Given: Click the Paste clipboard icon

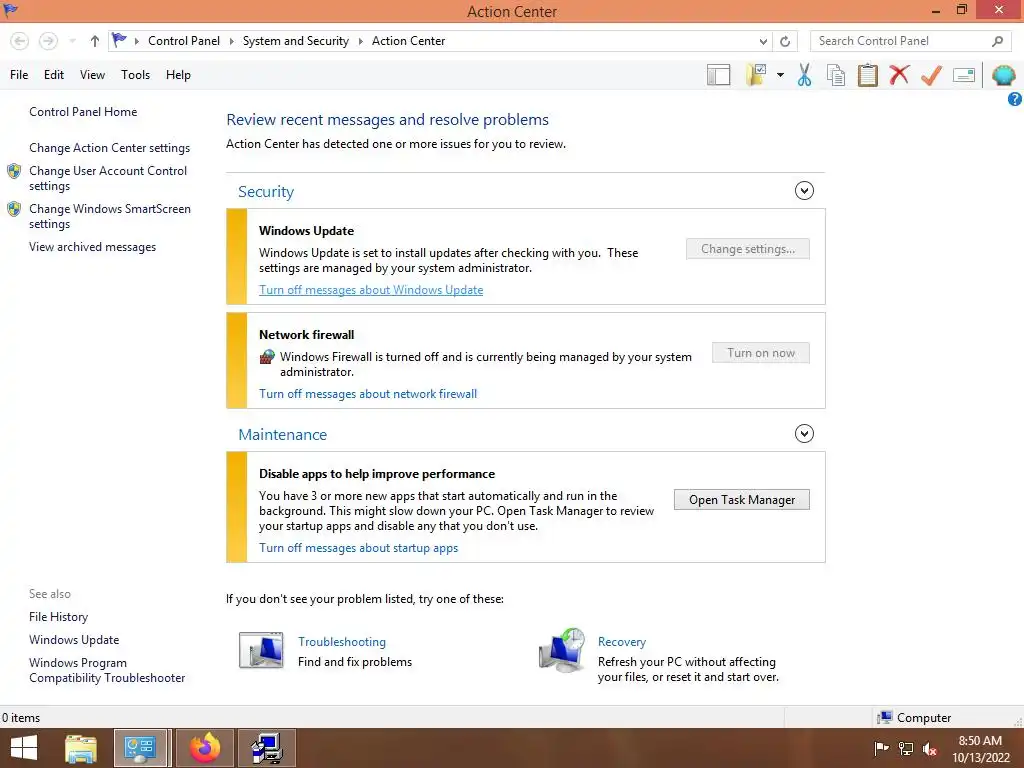Looking at the screenshot, I should pos(867,75).
